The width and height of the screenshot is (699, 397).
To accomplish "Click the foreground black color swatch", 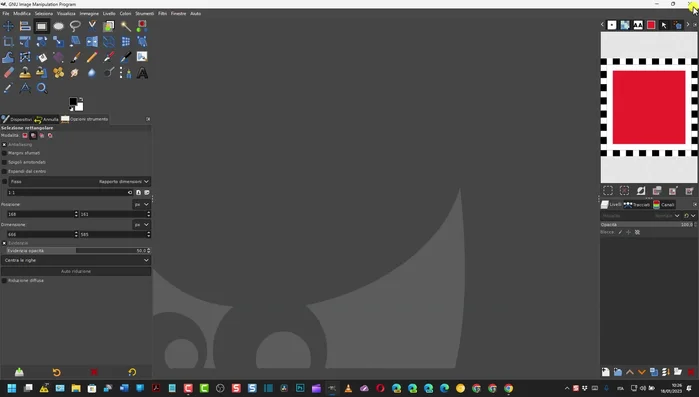I will coord(73,102).
